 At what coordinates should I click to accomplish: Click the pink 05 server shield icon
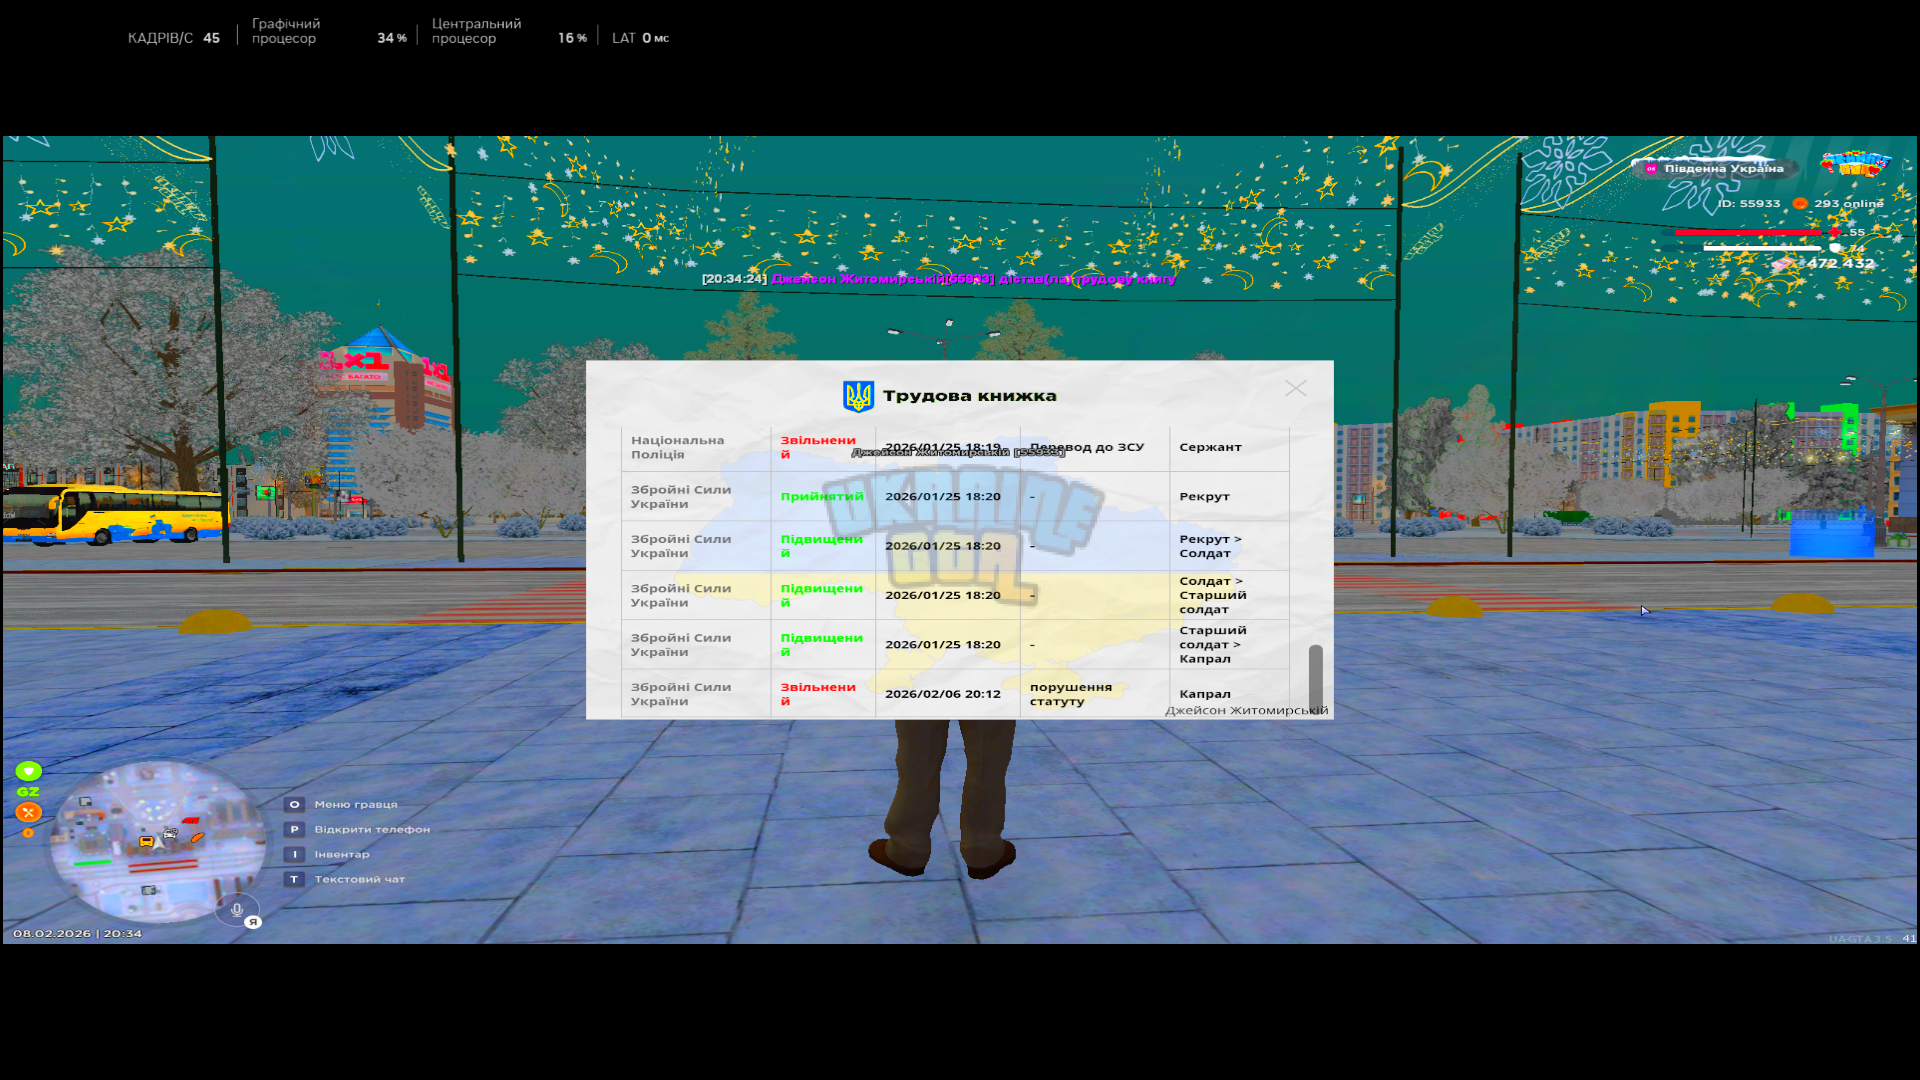(1651, 169)
